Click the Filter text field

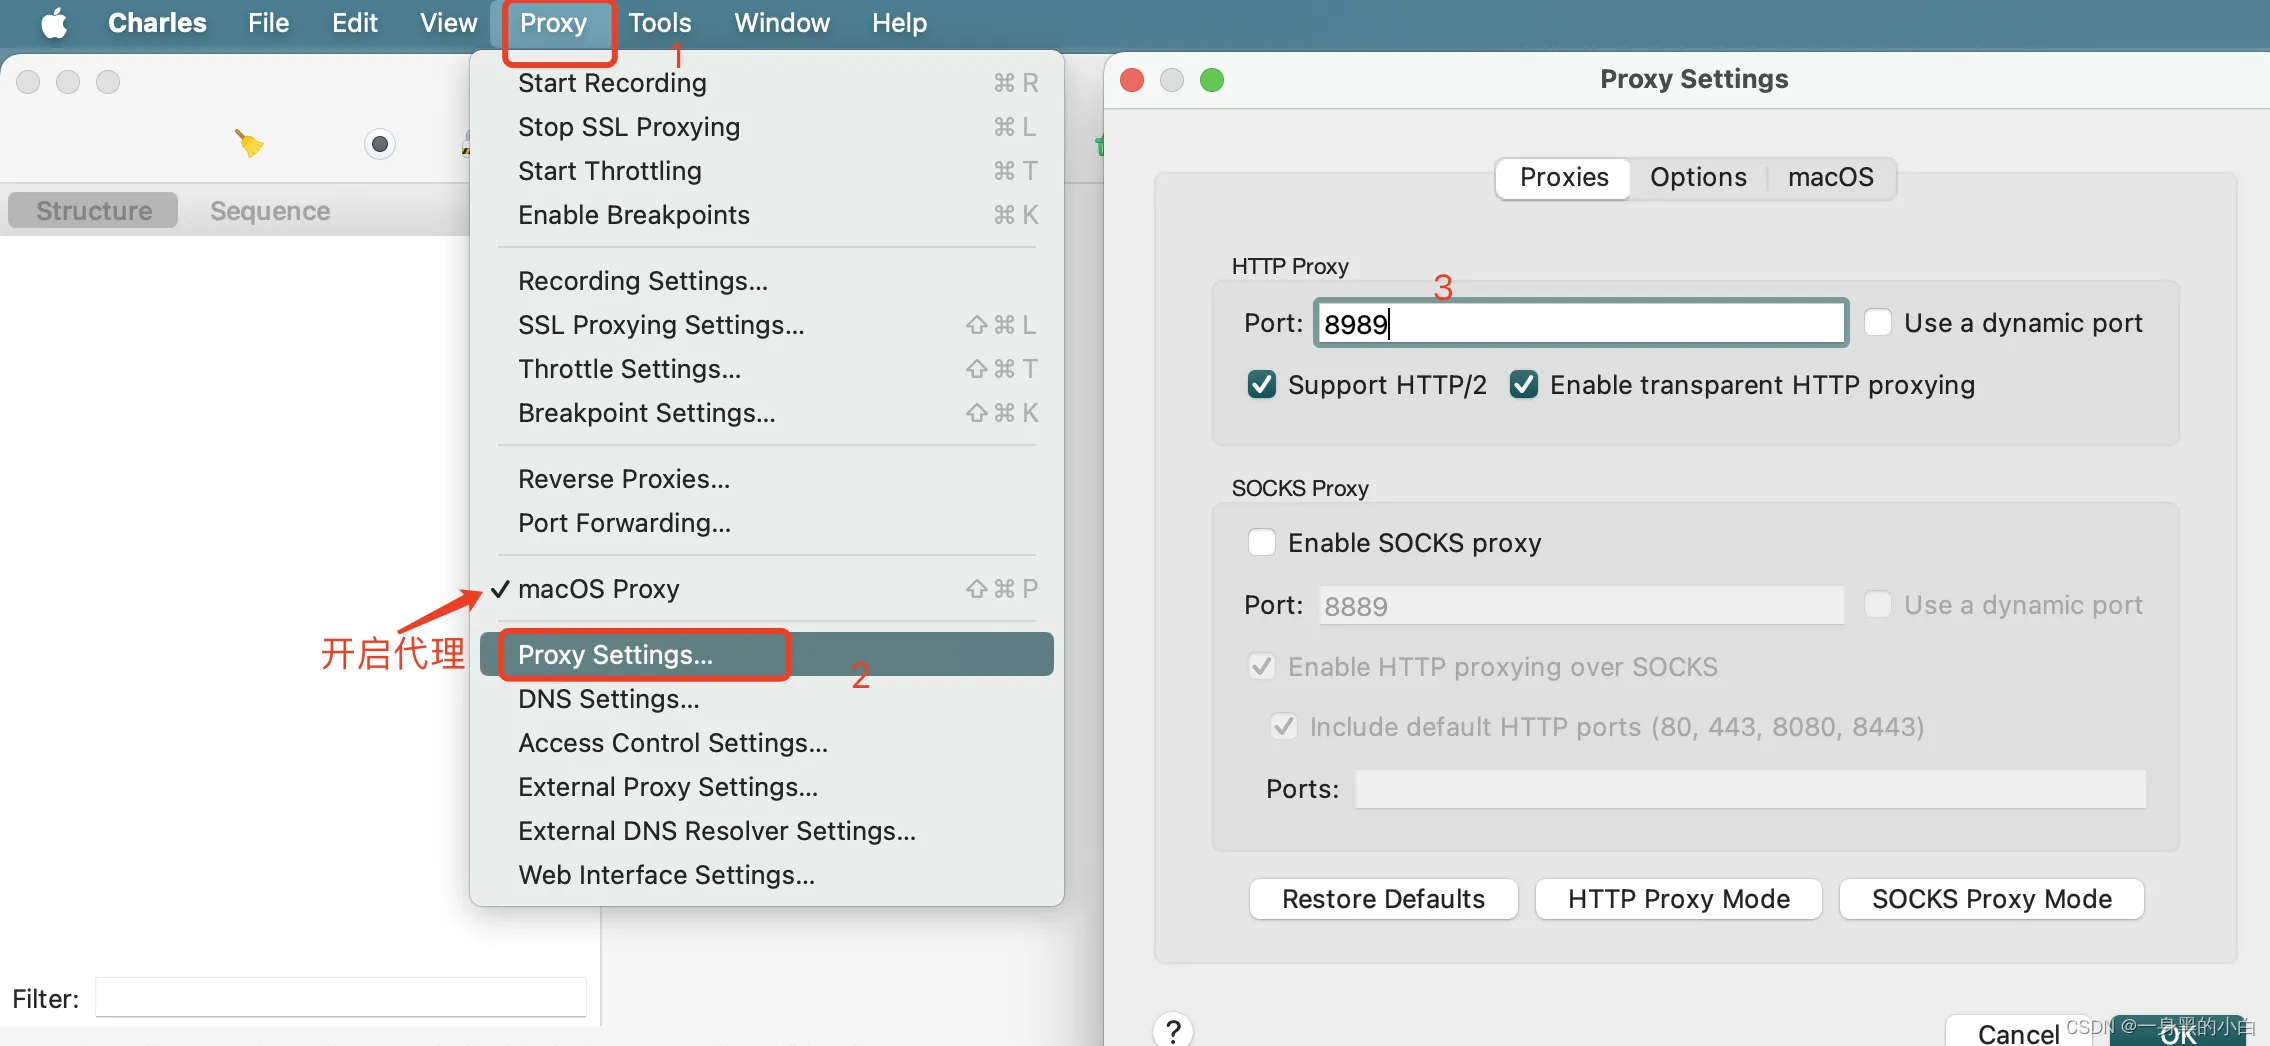[x=340, y=998]
